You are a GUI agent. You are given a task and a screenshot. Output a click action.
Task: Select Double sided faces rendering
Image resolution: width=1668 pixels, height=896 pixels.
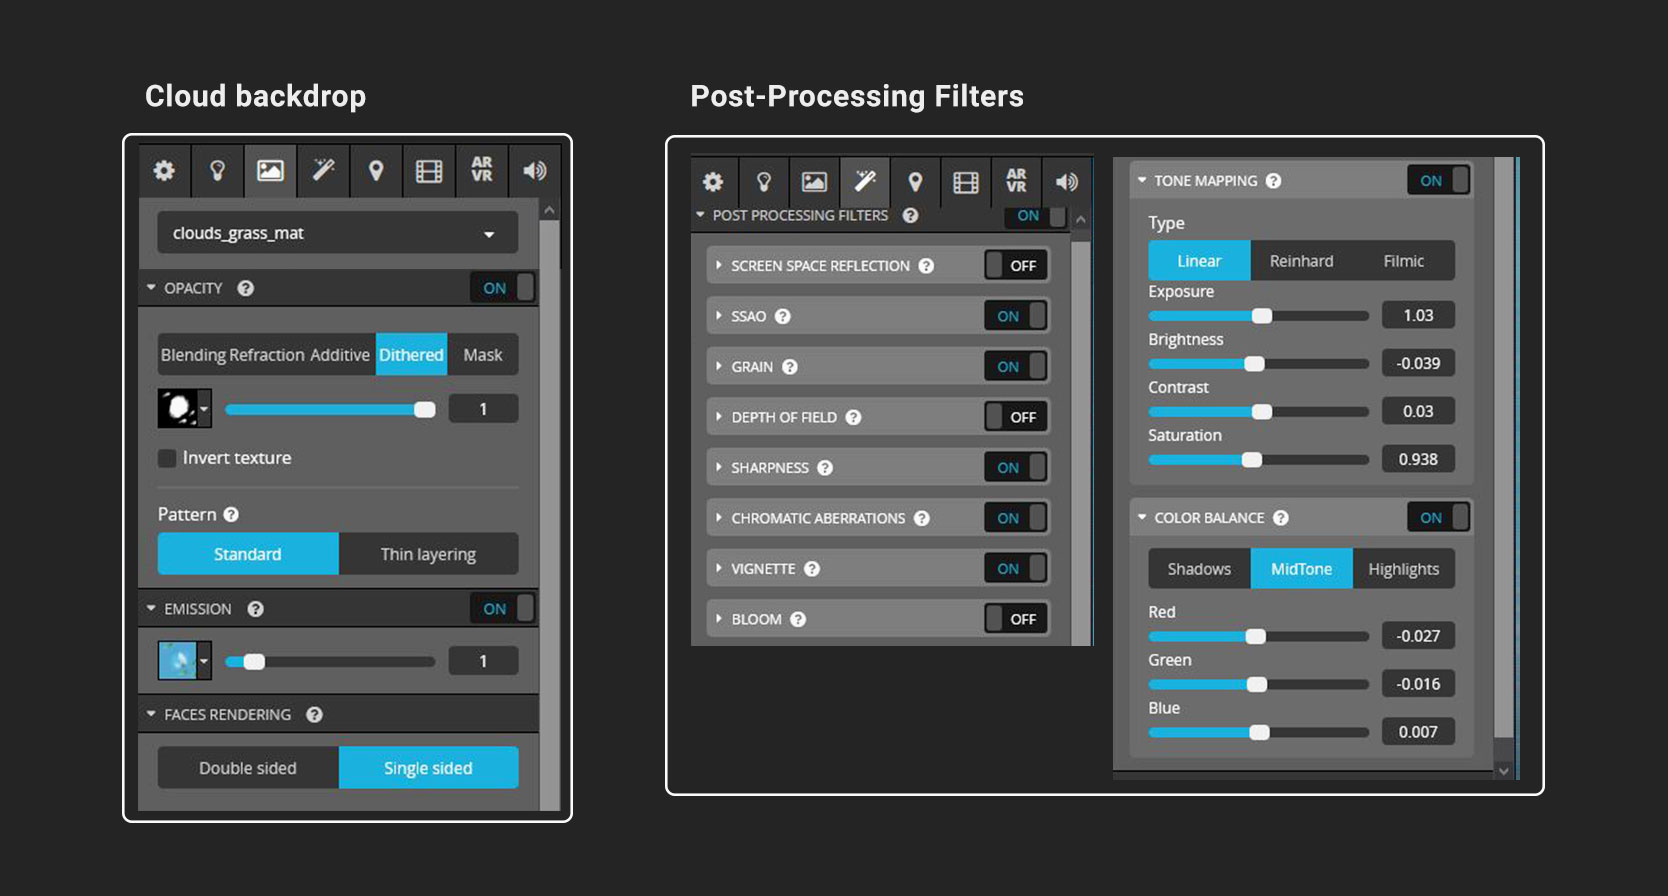coord(248,768)
